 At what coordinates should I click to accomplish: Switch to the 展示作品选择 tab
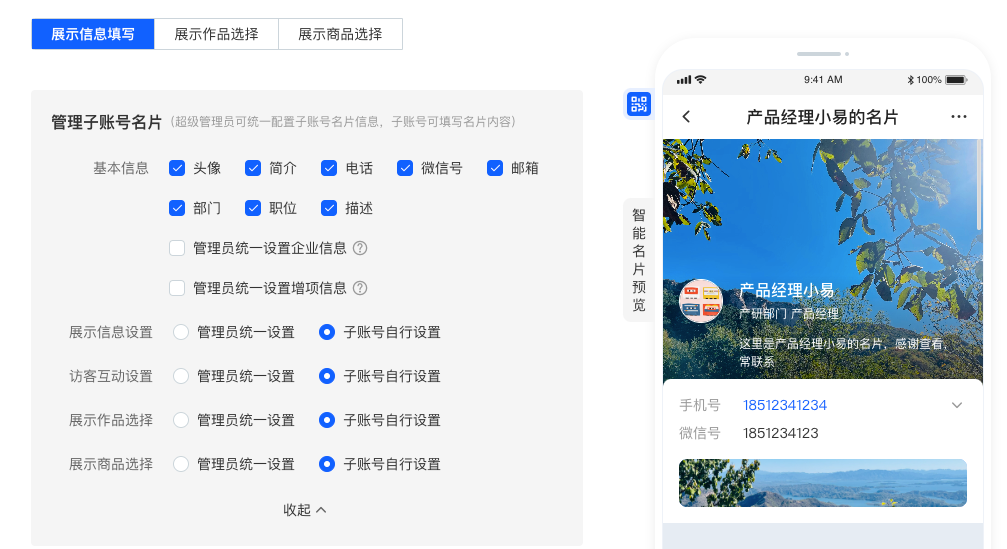click(x=216, y=34)
